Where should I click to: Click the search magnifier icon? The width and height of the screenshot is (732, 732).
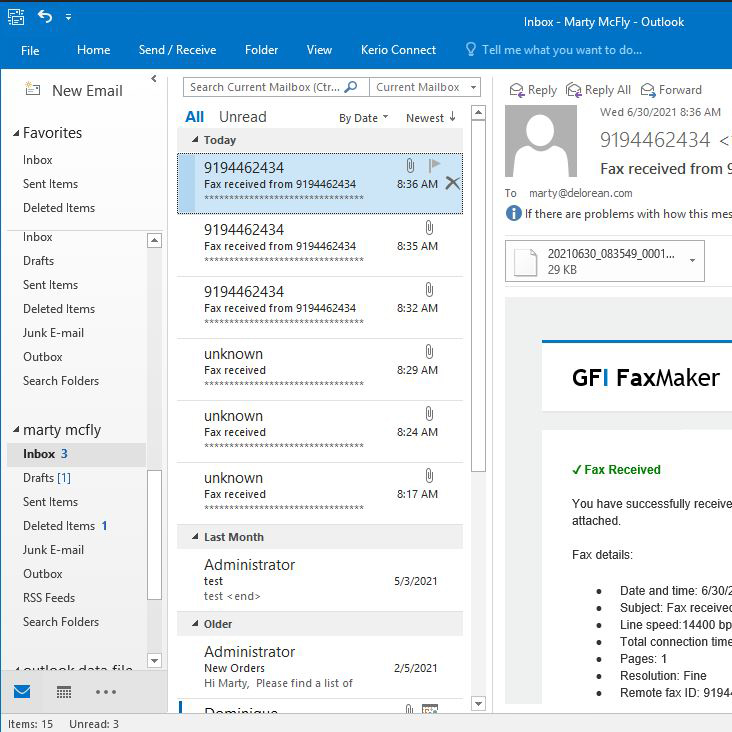coord(351,87)
